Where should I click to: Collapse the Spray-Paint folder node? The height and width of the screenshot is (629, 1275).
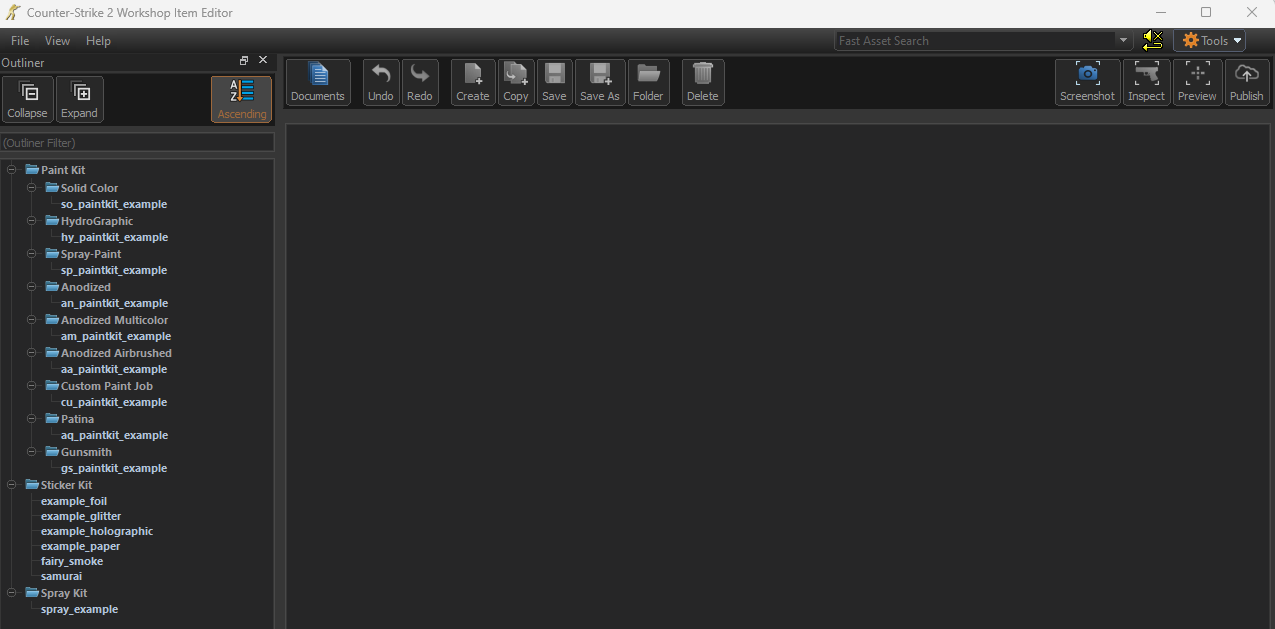tap(32, 254)
